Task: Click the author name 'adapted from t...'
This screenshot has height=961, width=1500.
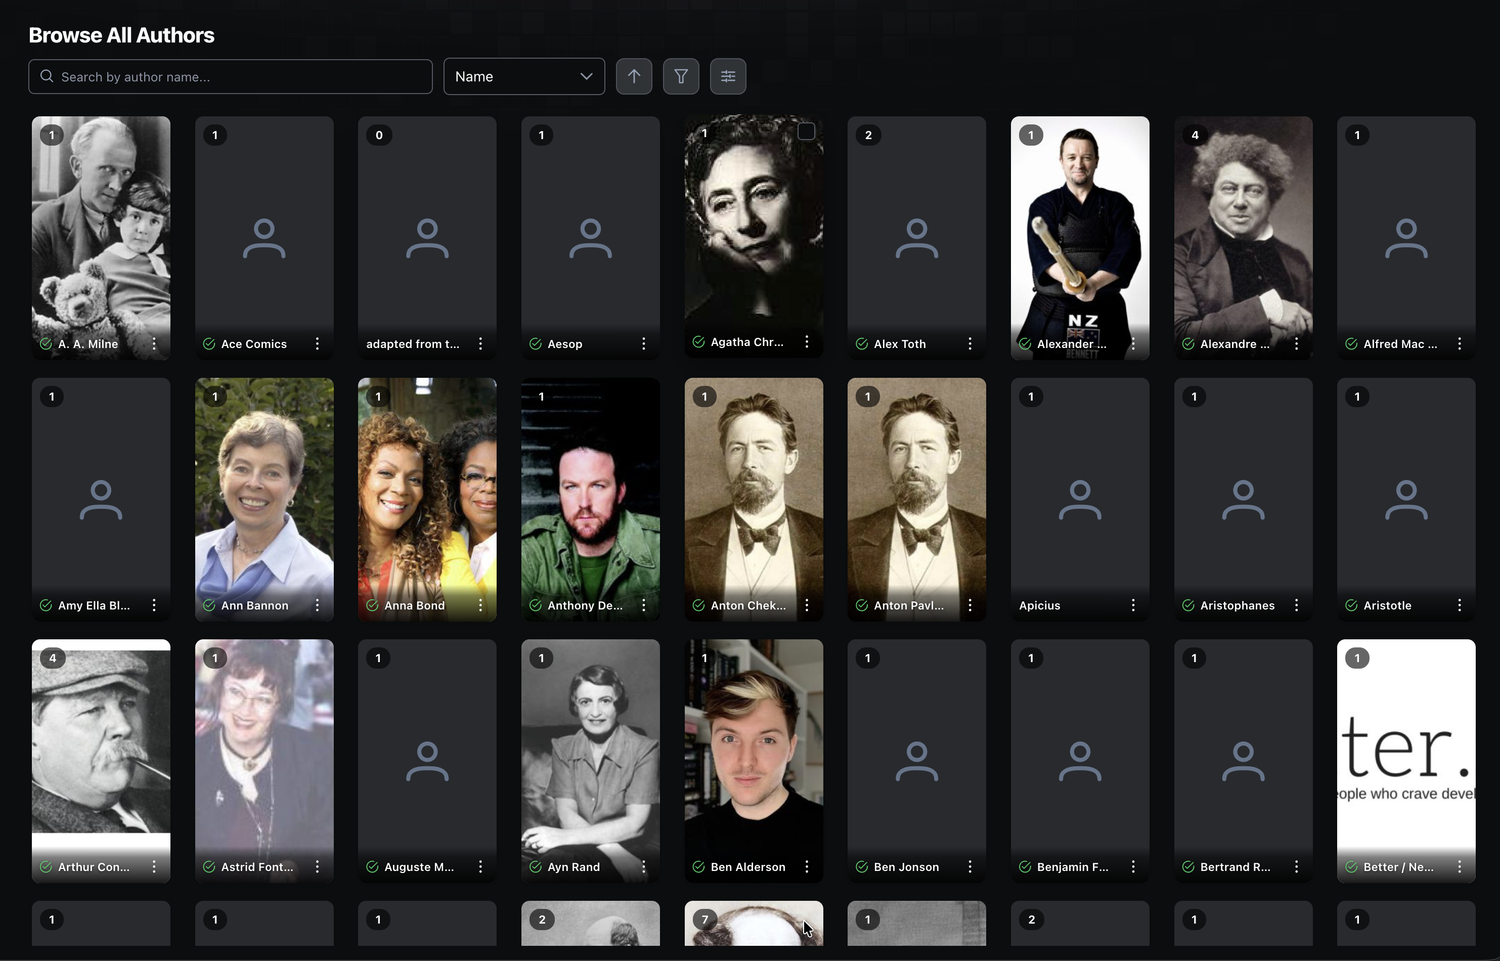Action: [413, 344]
